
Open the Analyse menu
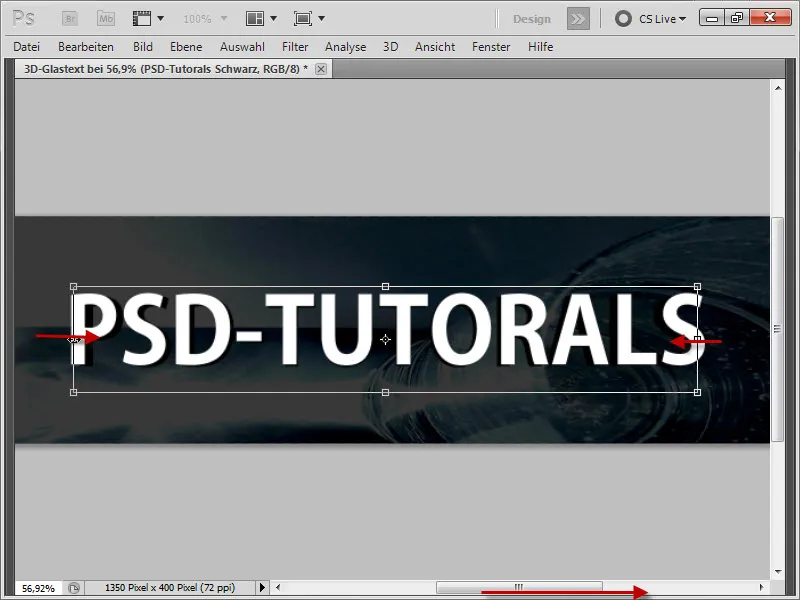[x=345, y=47]
